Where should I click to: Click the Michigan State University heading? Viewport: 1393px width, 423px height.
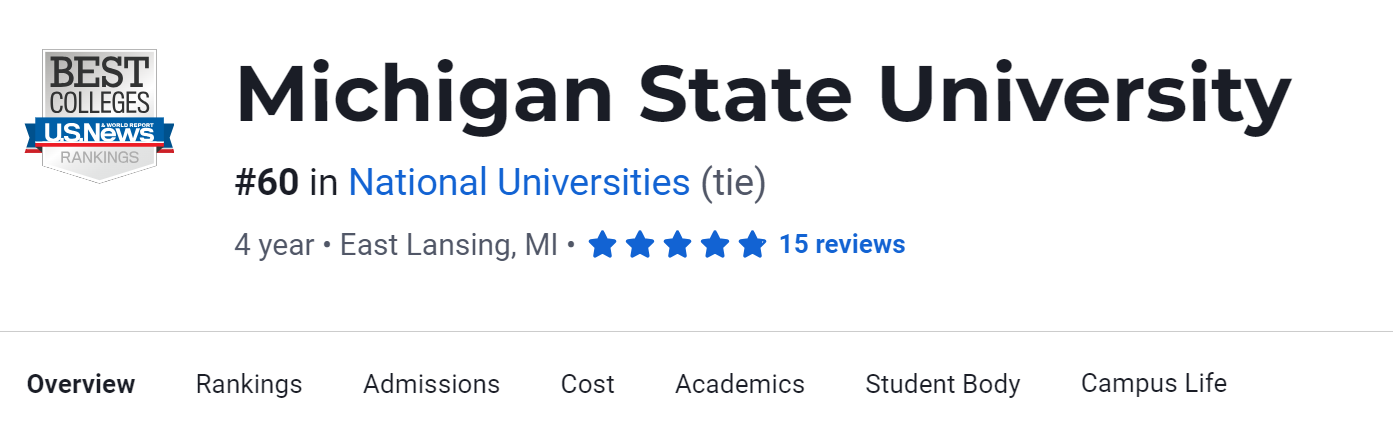[763, 95]
